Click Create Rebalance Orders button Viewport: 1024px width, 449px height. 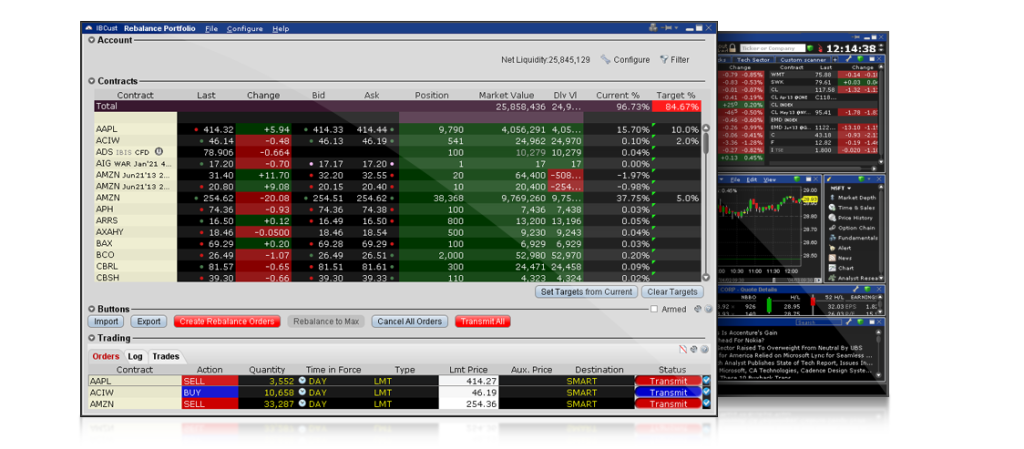(227, 321)
